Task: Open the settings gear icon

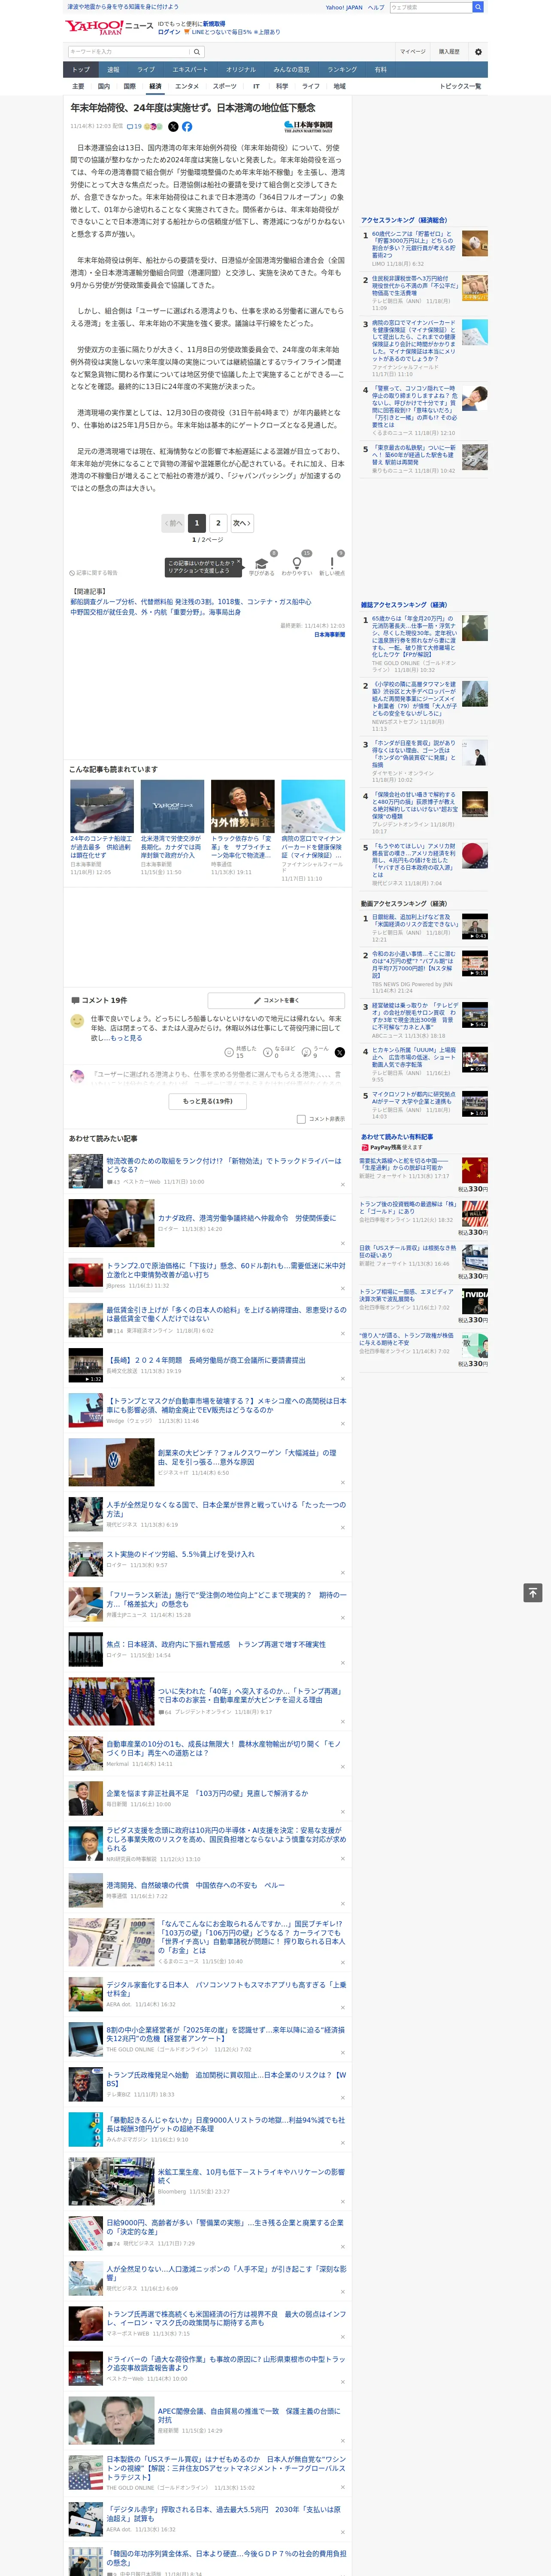Action: point(478,52)
